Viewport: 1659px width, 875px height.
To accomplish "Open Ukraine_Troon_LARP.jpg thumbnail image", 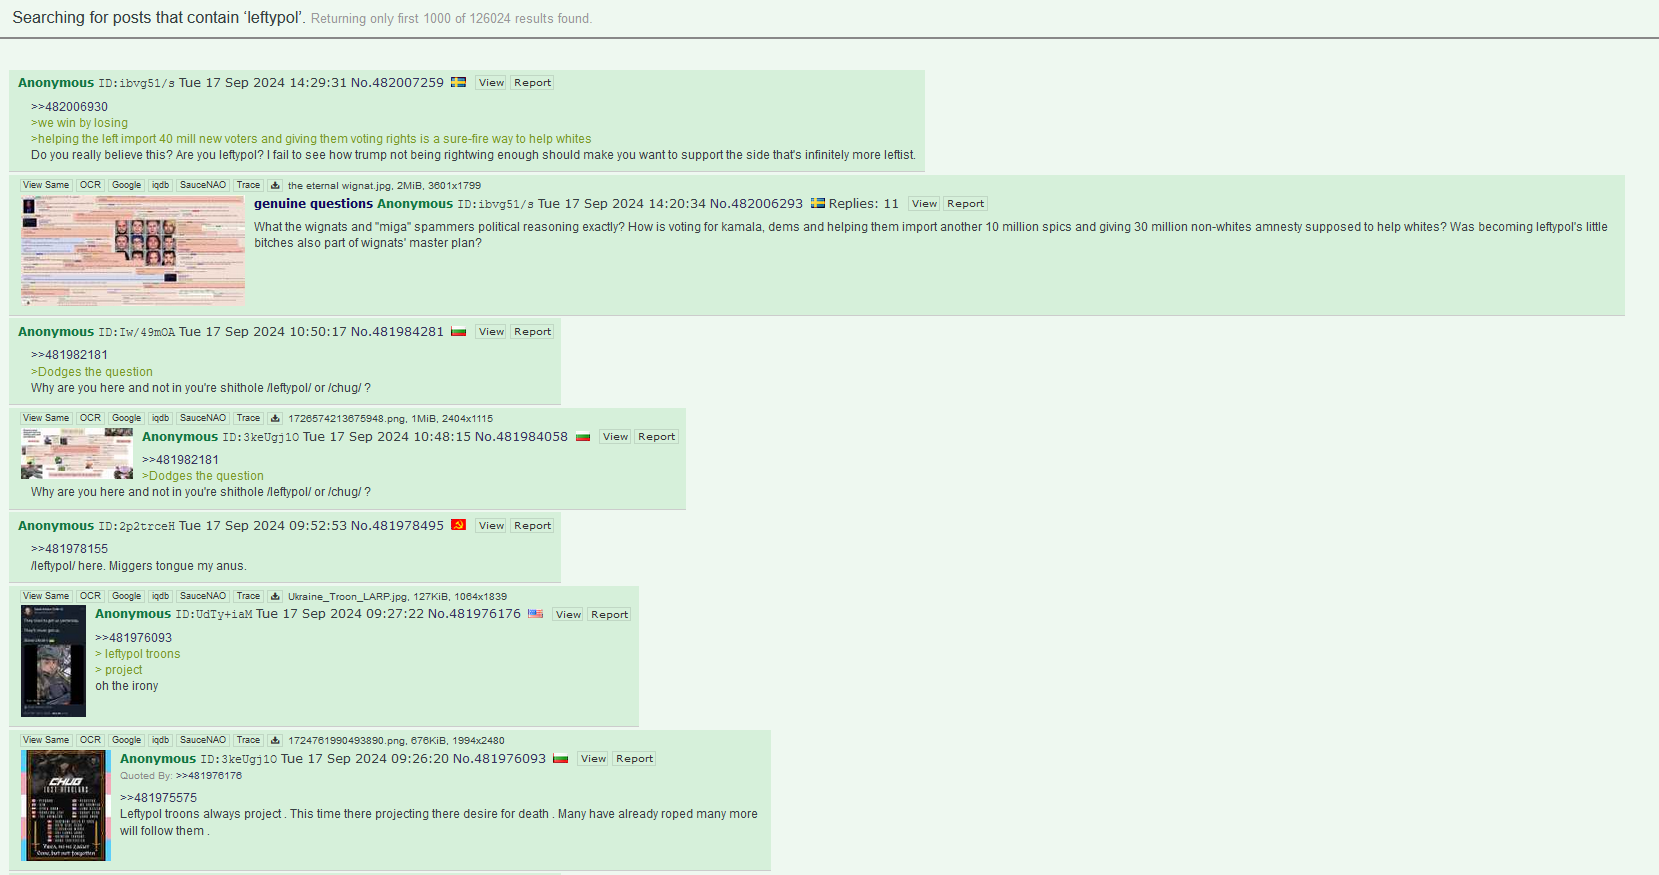I will click(53, 661).
